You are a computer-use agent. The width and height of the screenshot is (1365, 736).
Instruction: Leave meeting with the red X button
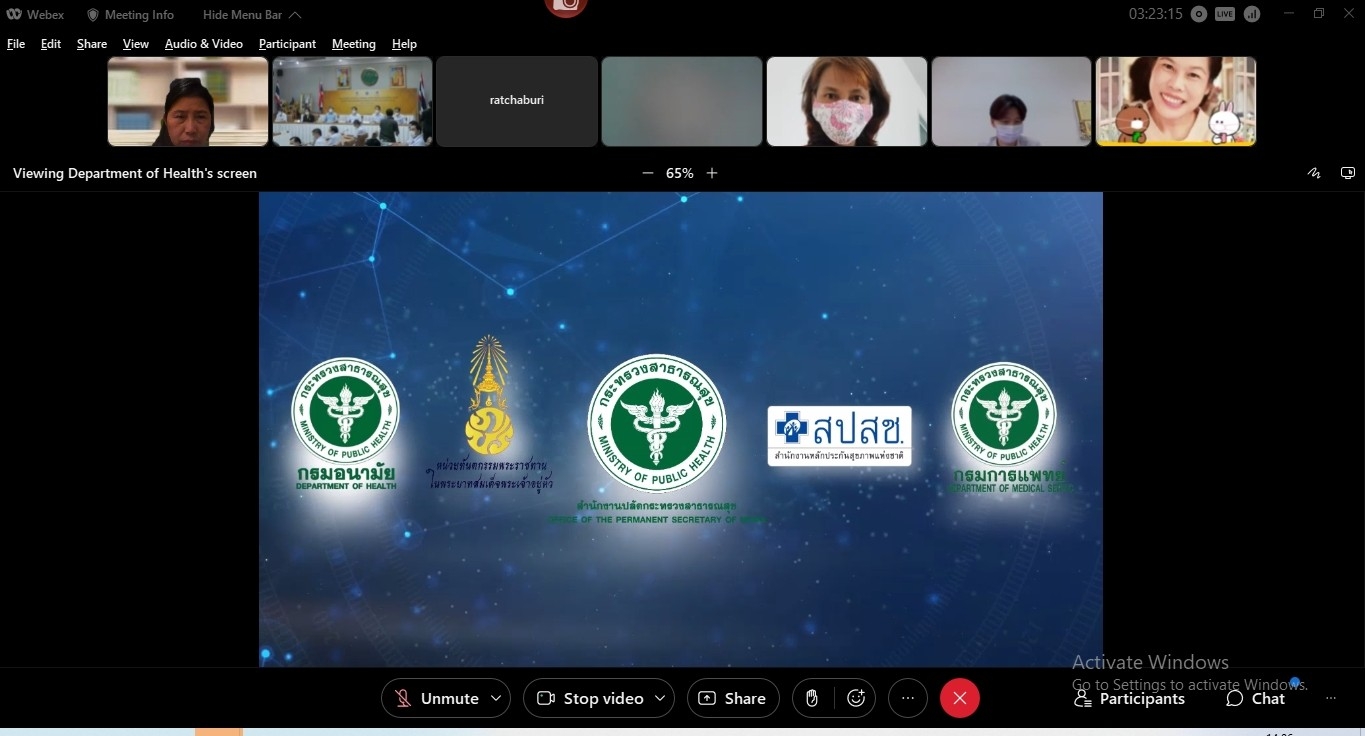tap(960, 698)
